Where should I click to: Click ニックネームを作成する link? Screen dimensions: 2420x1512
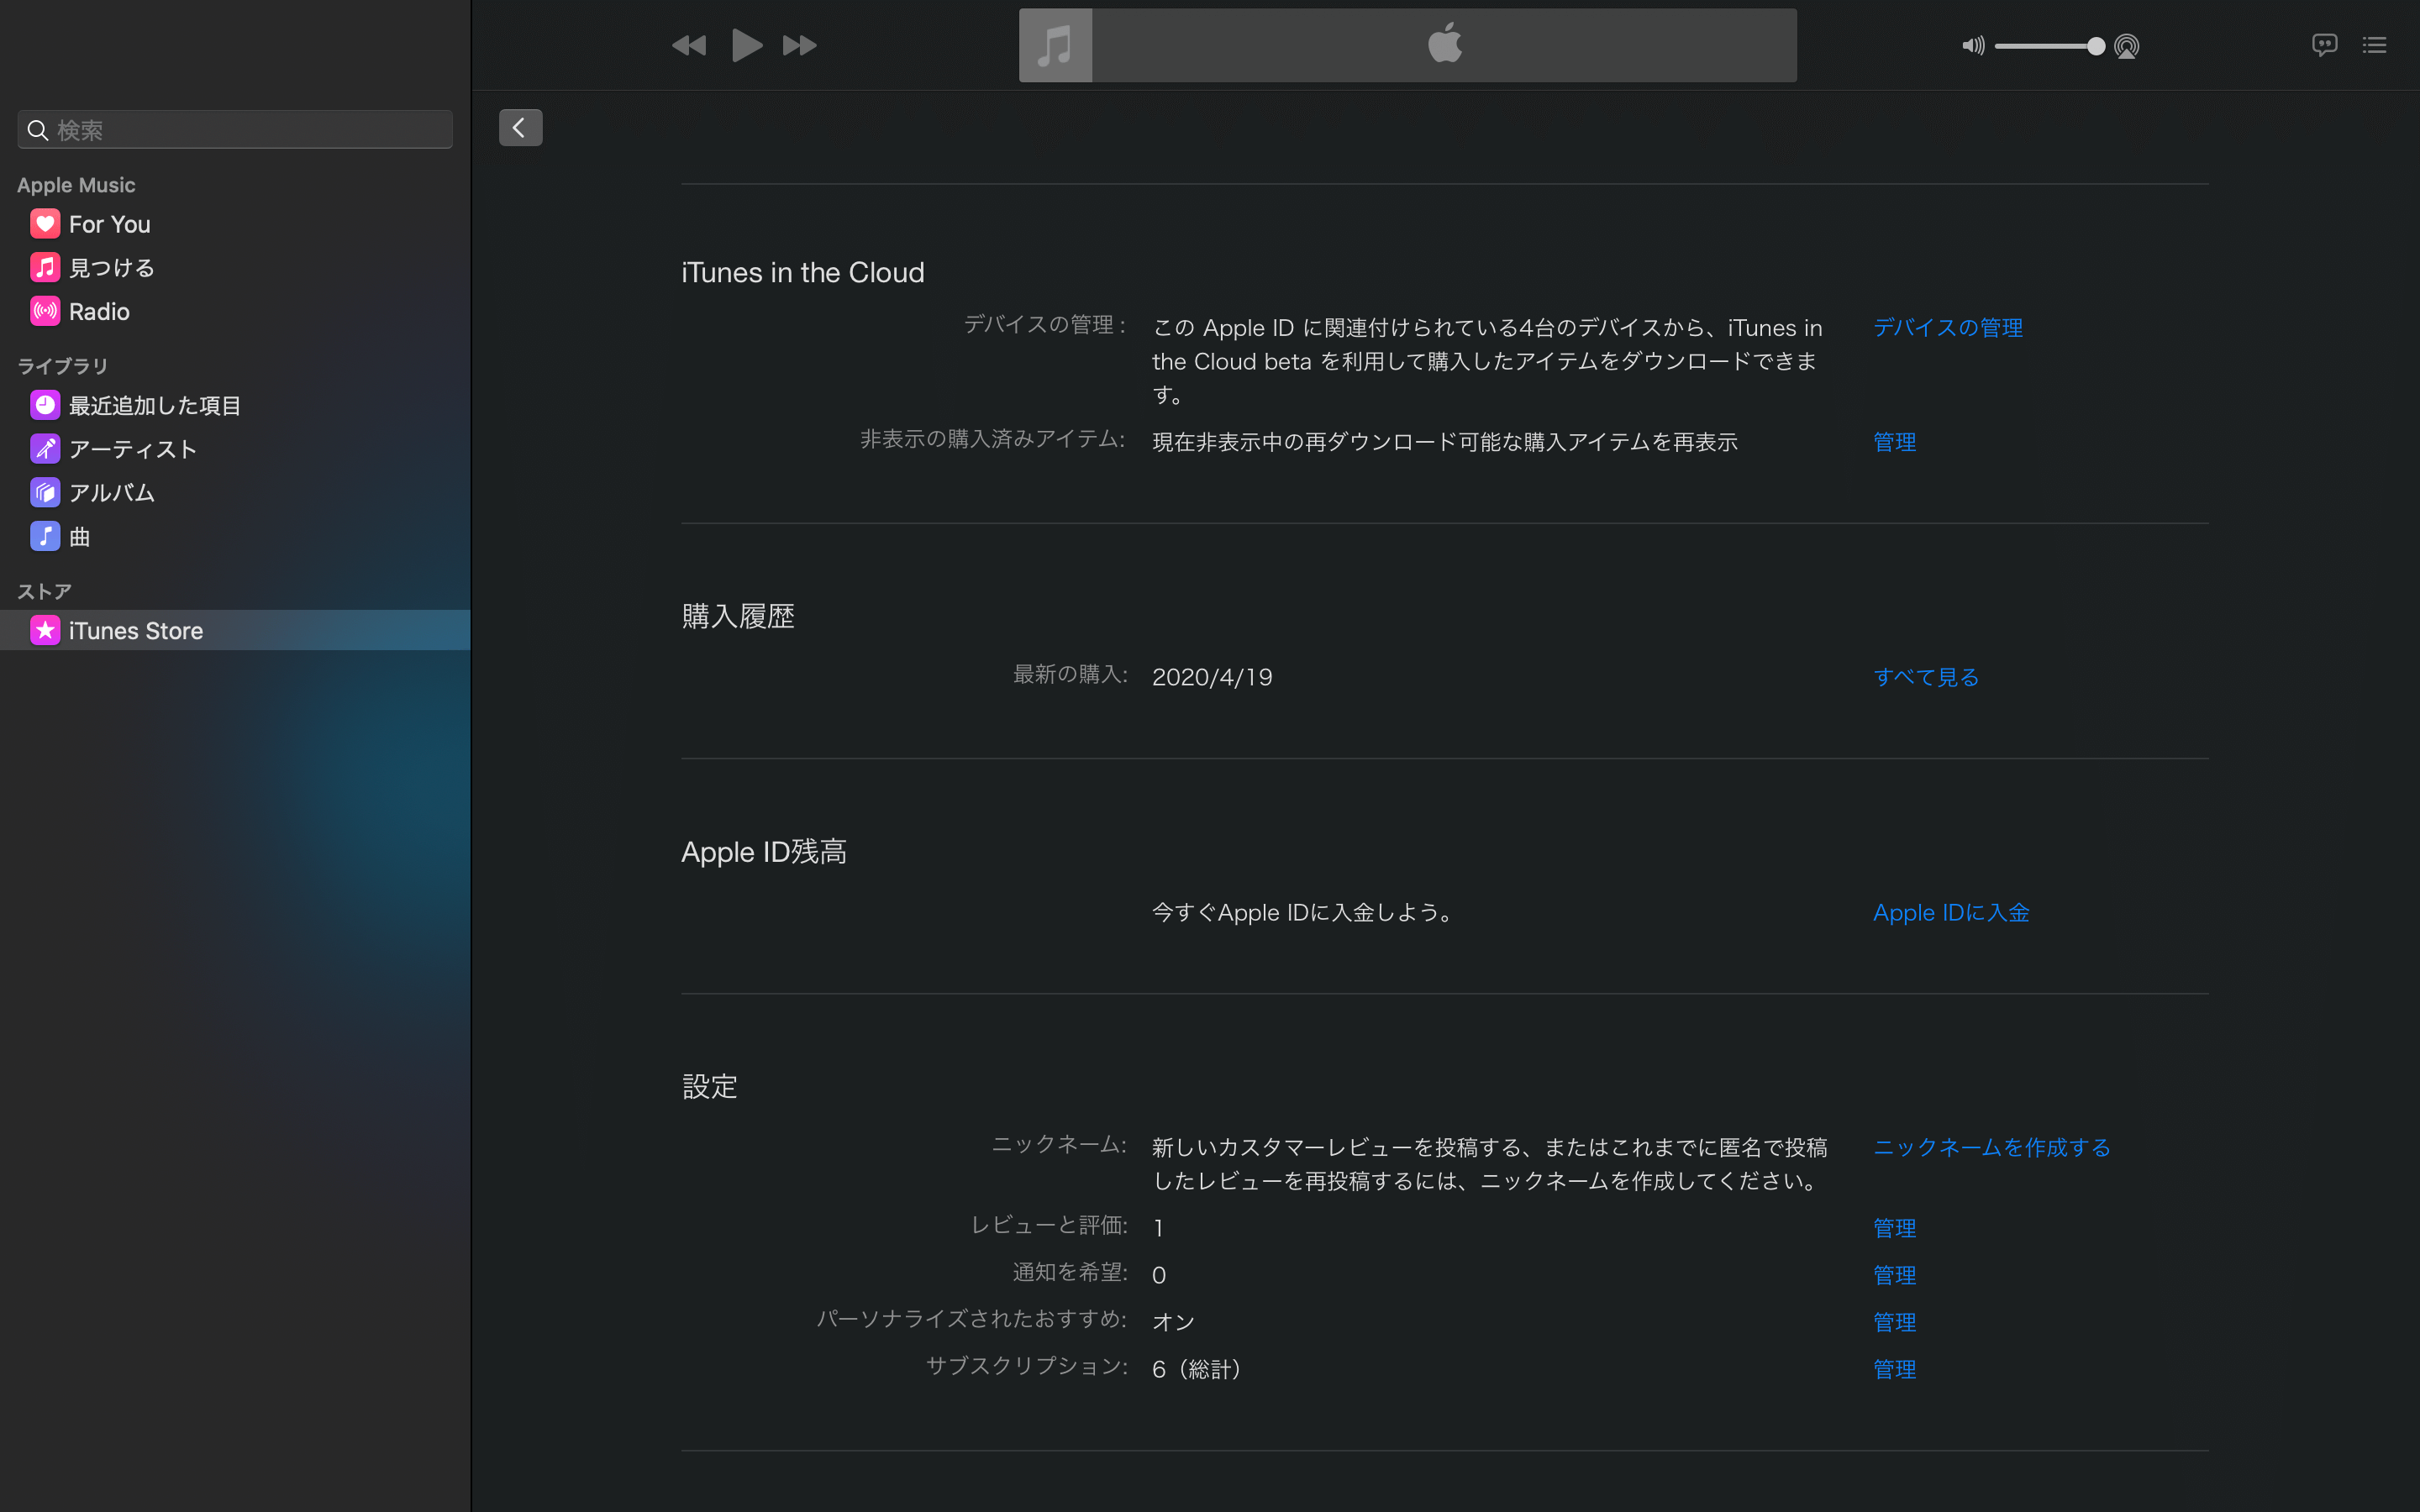[x=1992, y=1147]
